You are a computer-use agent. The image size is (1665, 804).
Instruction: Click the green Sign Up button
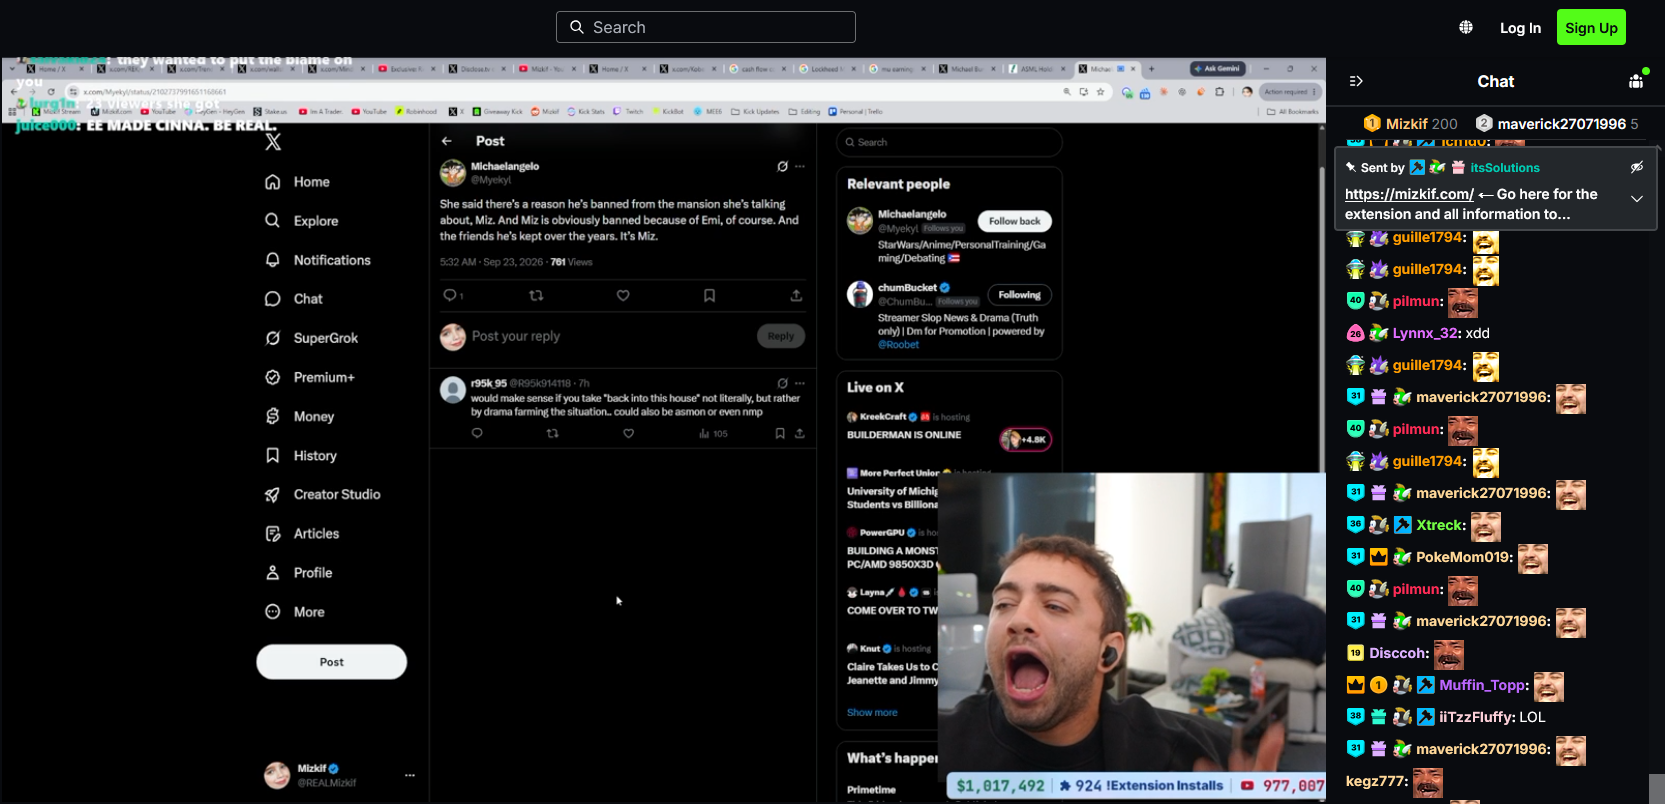point(1591,28)
